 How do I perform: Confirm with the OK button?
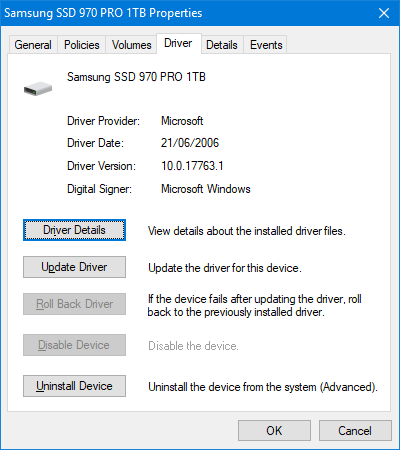click(x=274, y=431)
